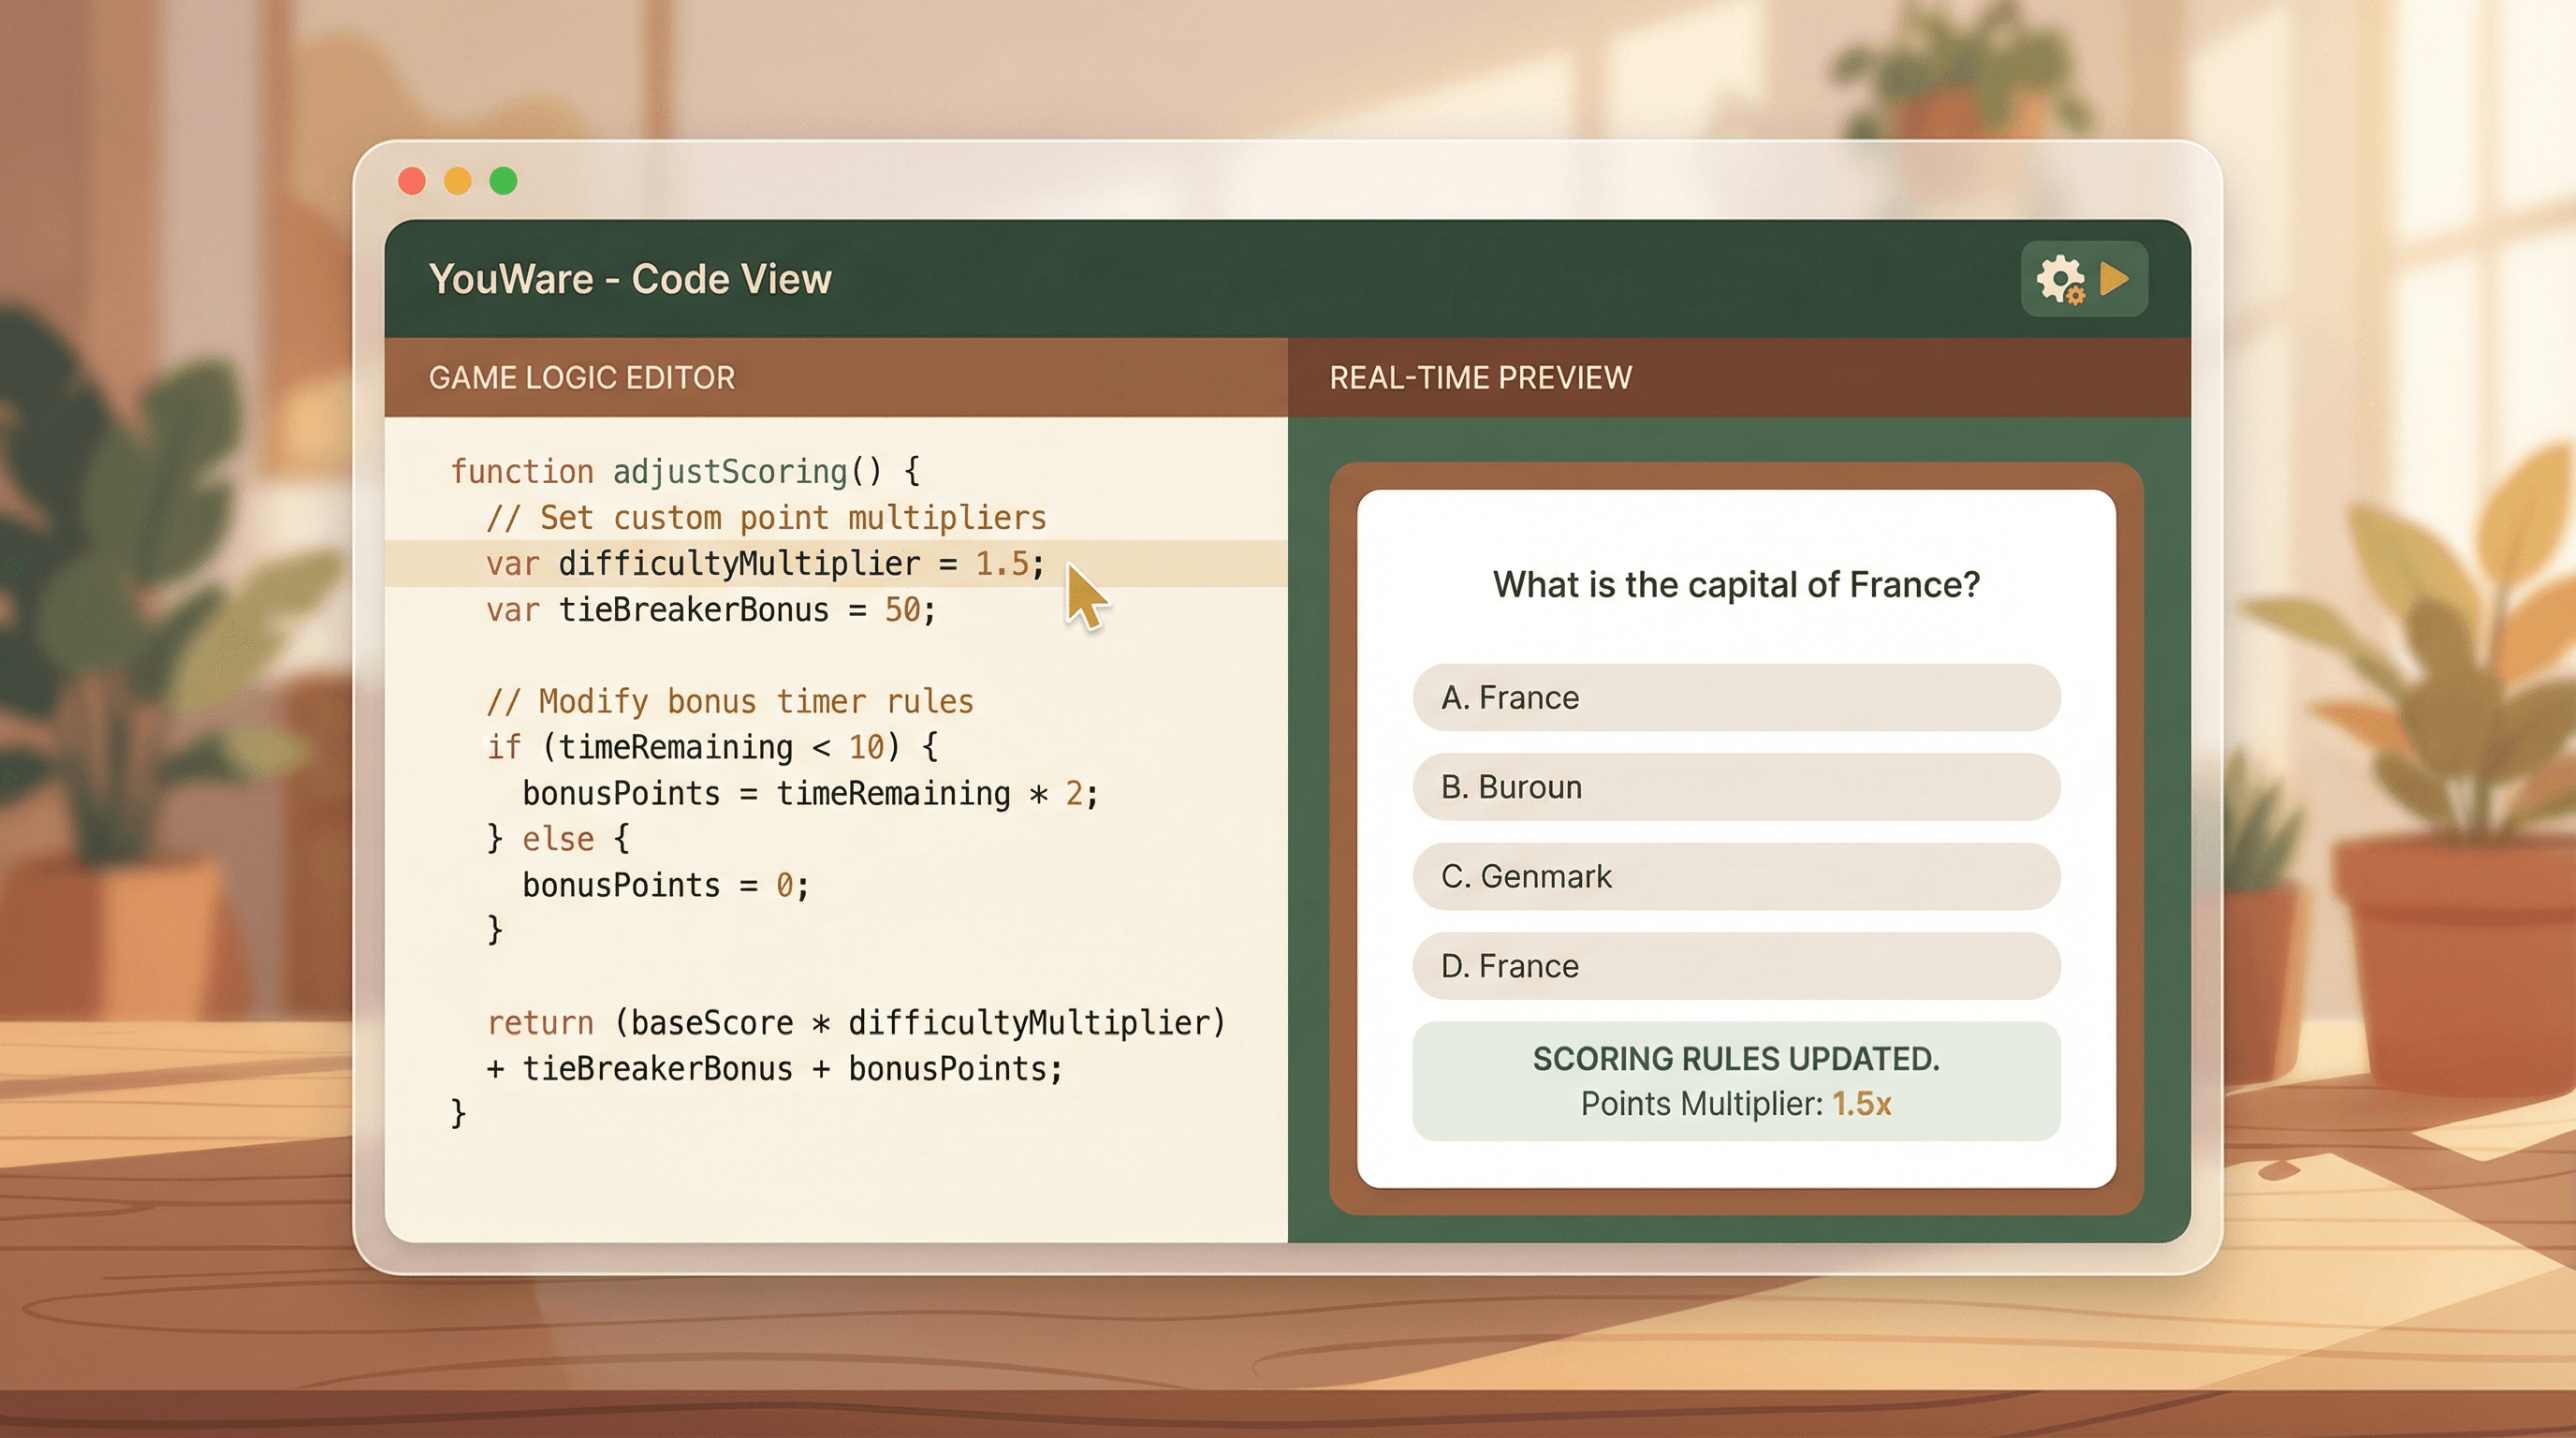Select the REAL-TIME PREVIEW panel header
The height and width of the screenshot is (1438, 2576).
click(x=1739, y=377)
